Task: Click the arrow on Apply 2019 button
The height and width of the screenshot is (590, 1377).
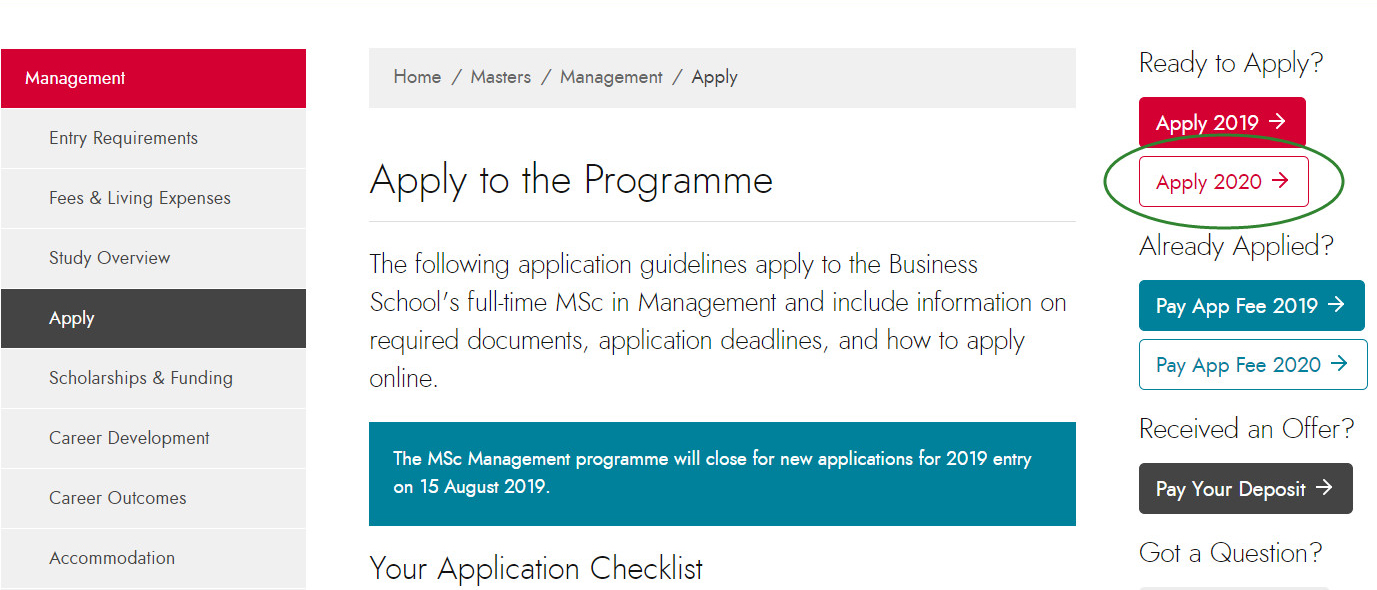Action: point(1277,122)
